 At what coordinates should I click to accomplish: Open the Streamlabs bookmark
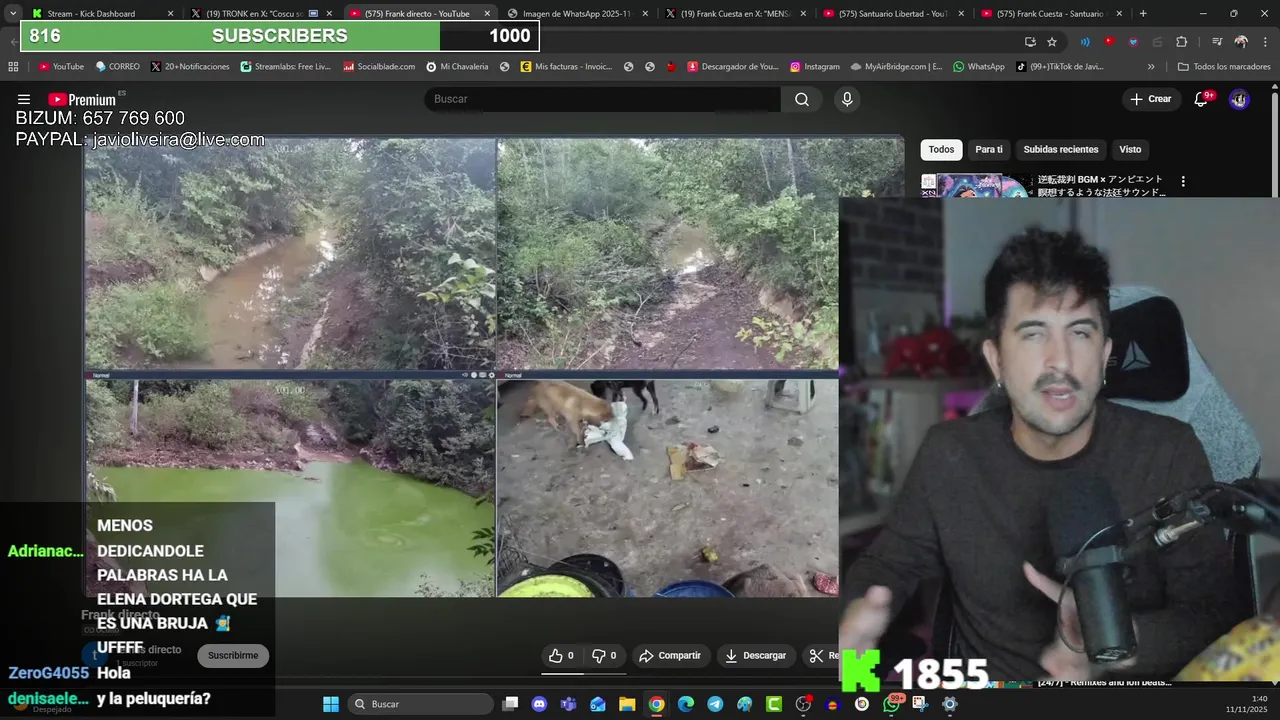tap(285, 67)
